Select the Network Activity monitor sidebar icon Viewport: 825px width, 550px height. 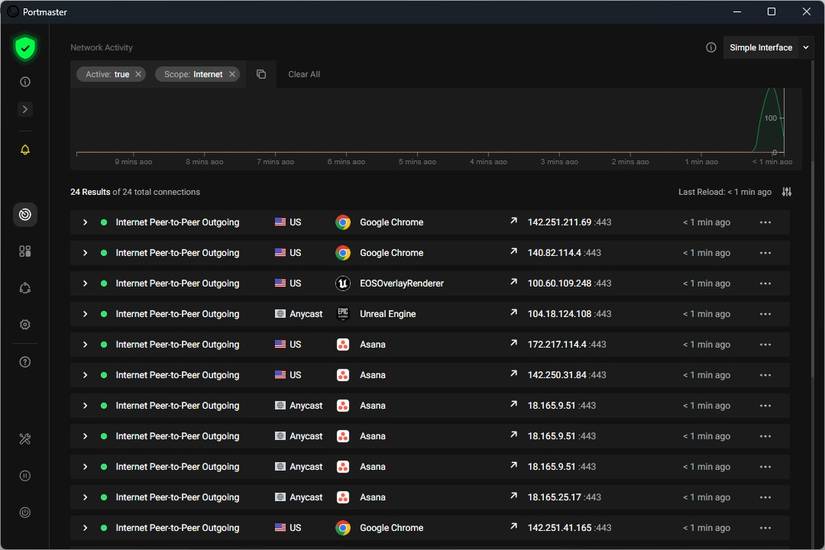point(25,215)
